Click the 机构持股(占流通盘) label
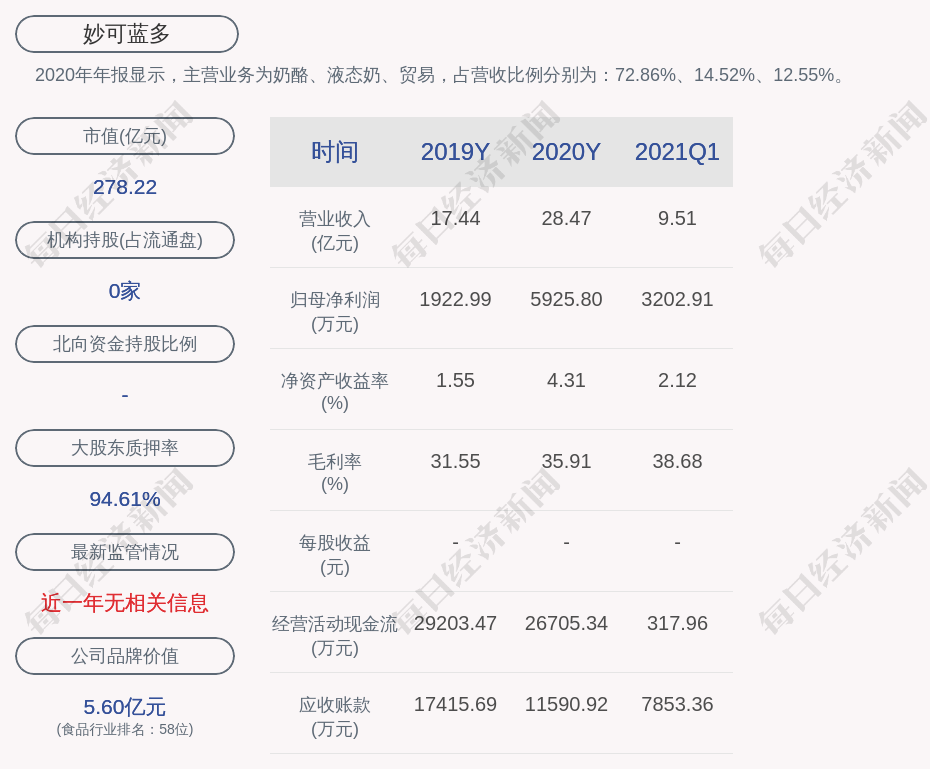Image resolution: width=930 pixels, height=769 pixels. point(125,240)
